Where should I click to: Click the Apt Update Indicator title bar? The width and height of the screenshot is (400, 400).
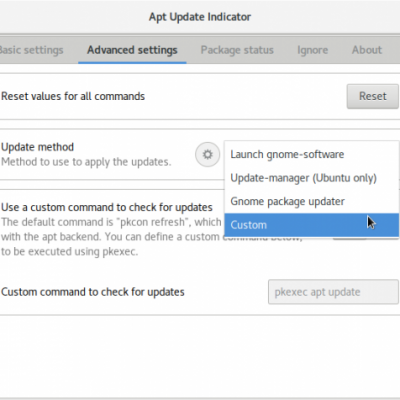(x=200, y=17)
